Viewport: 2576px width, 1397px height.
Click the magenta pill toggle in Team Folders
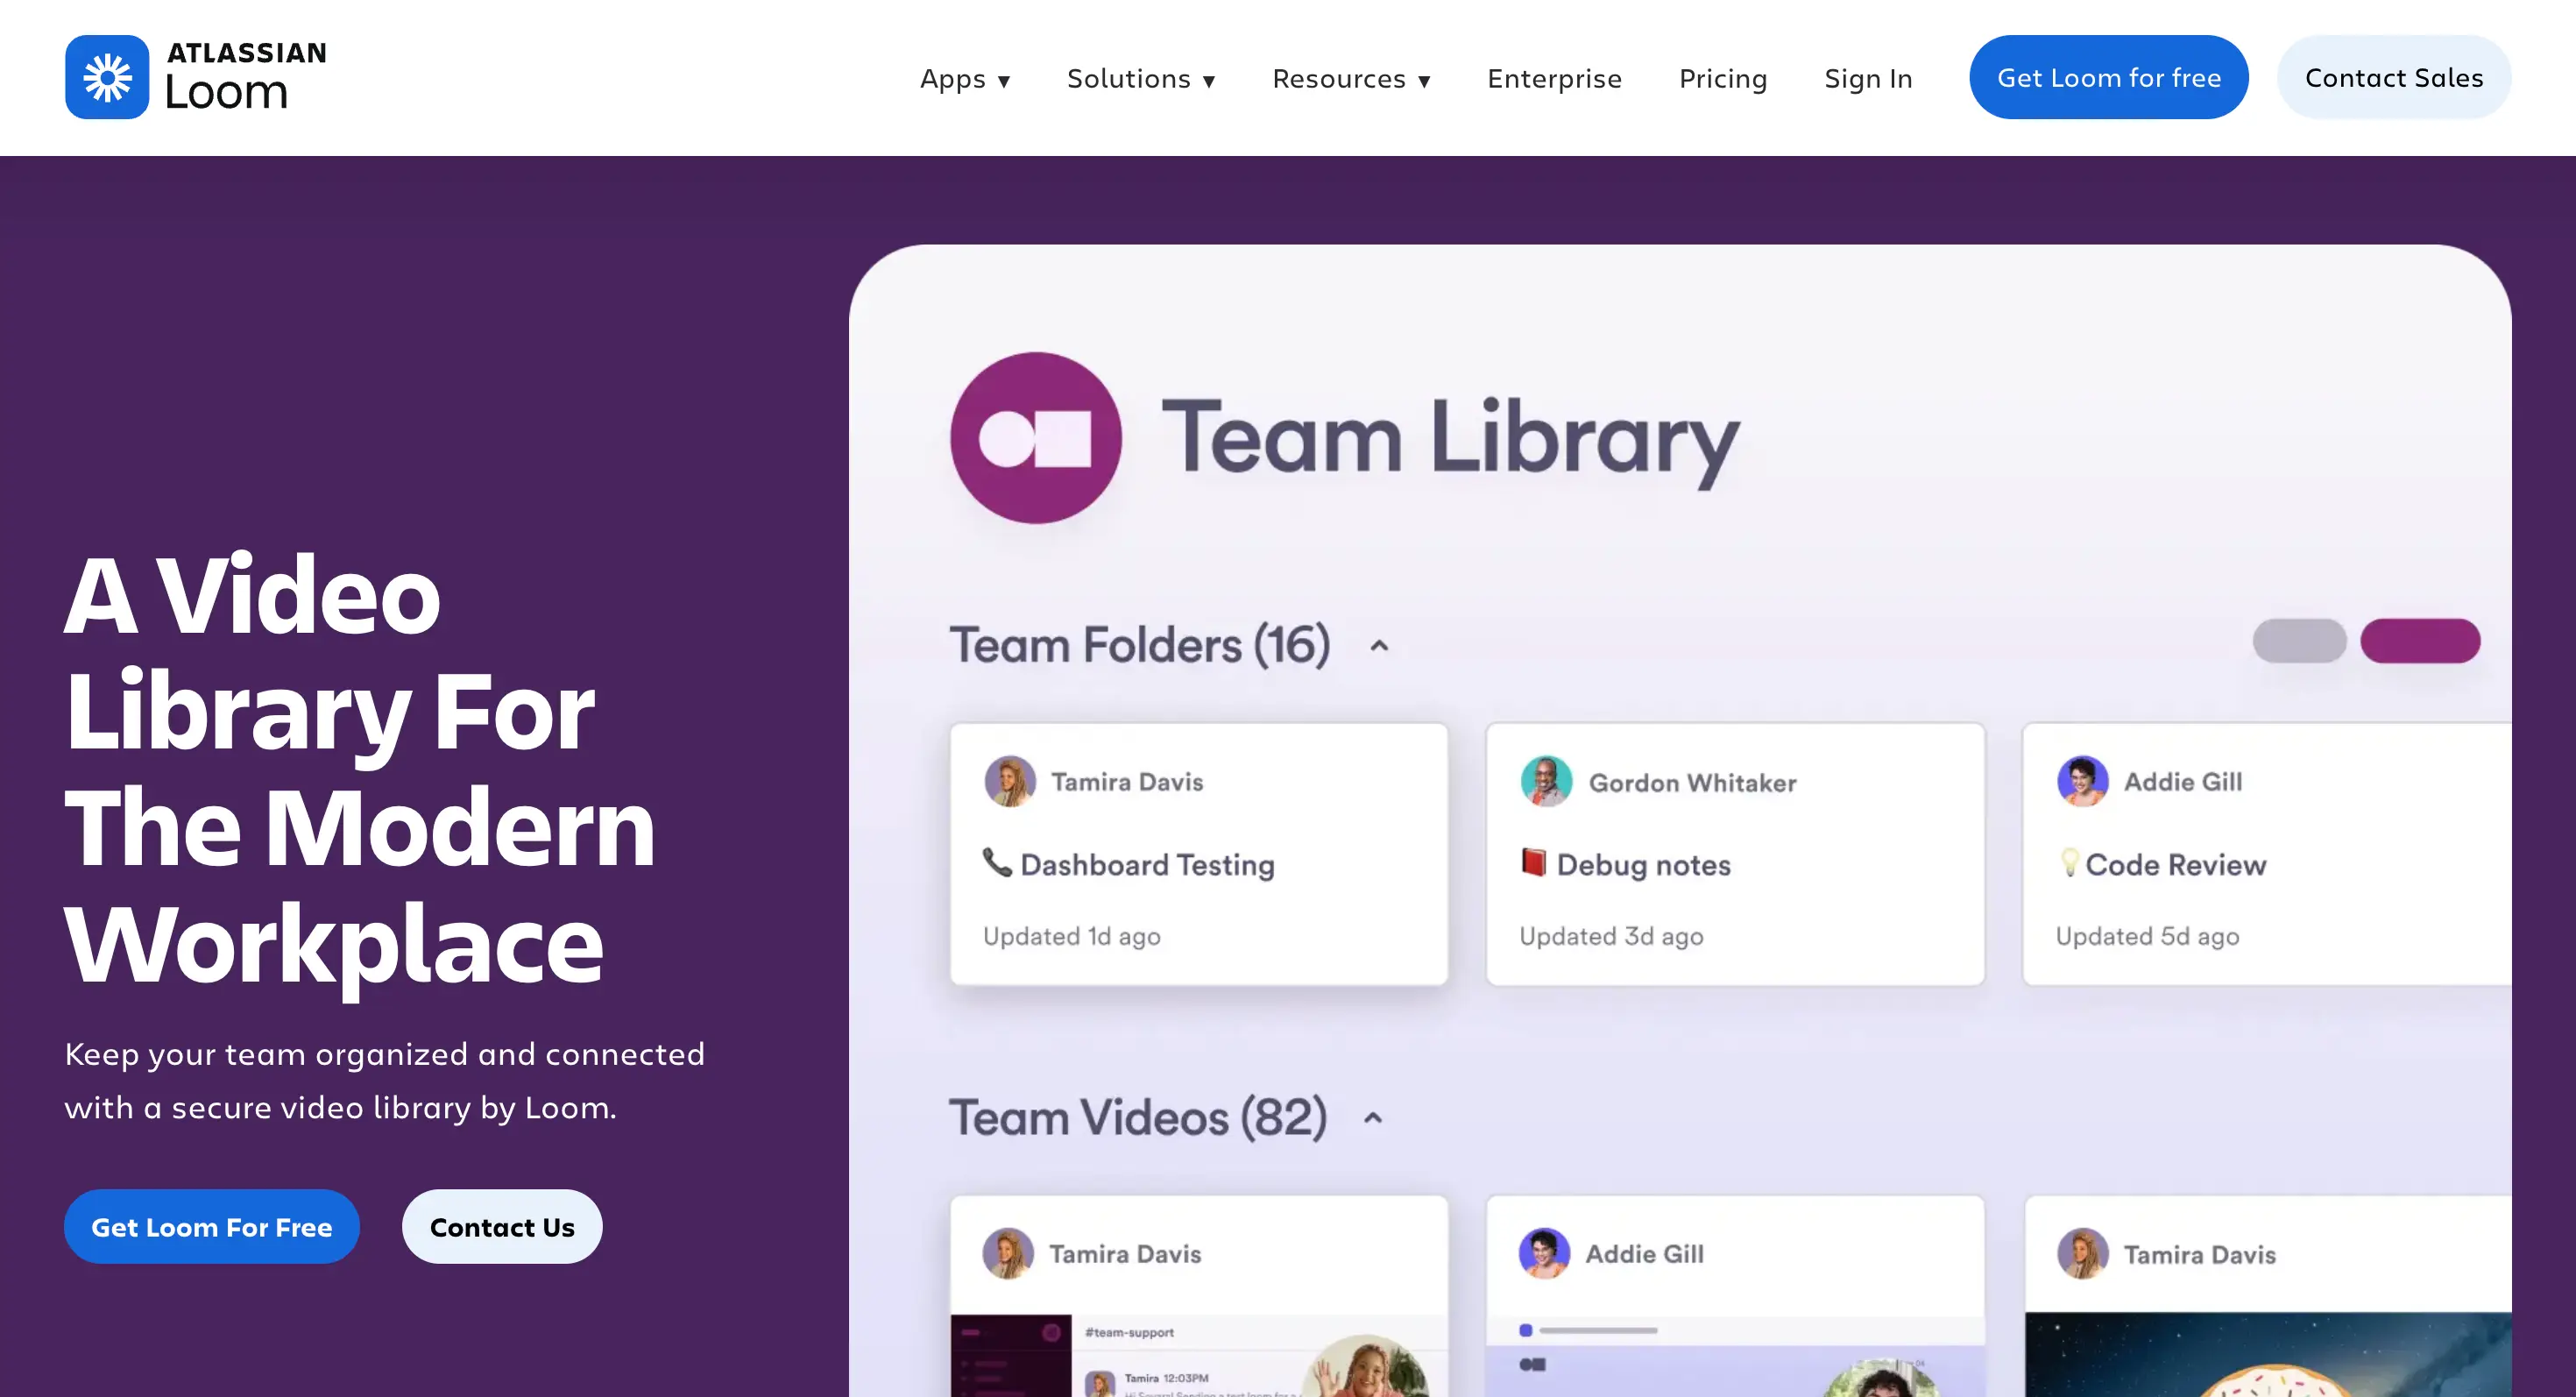(2420, 640)
